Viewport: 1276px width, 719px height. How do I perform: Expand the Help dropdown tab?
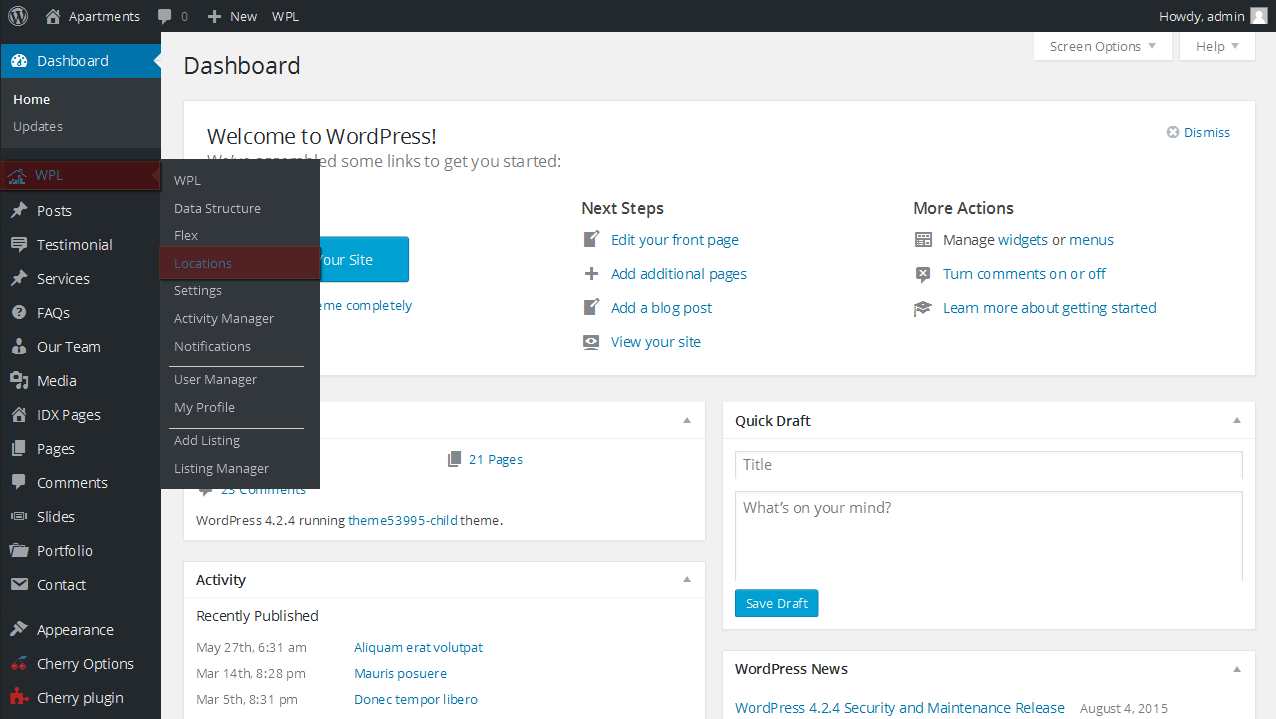[x=1217, y=46]
